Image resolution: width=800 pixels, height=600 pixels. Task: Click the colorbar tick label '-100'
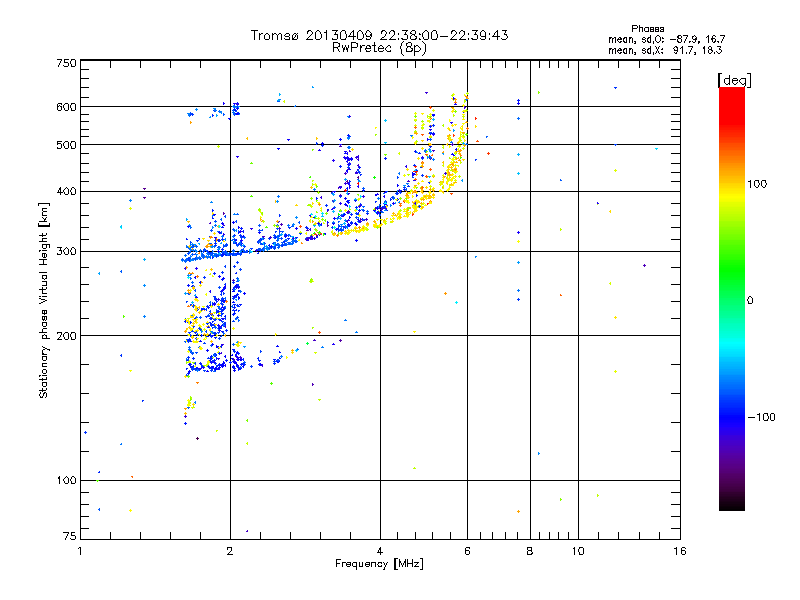coord(761,417)
